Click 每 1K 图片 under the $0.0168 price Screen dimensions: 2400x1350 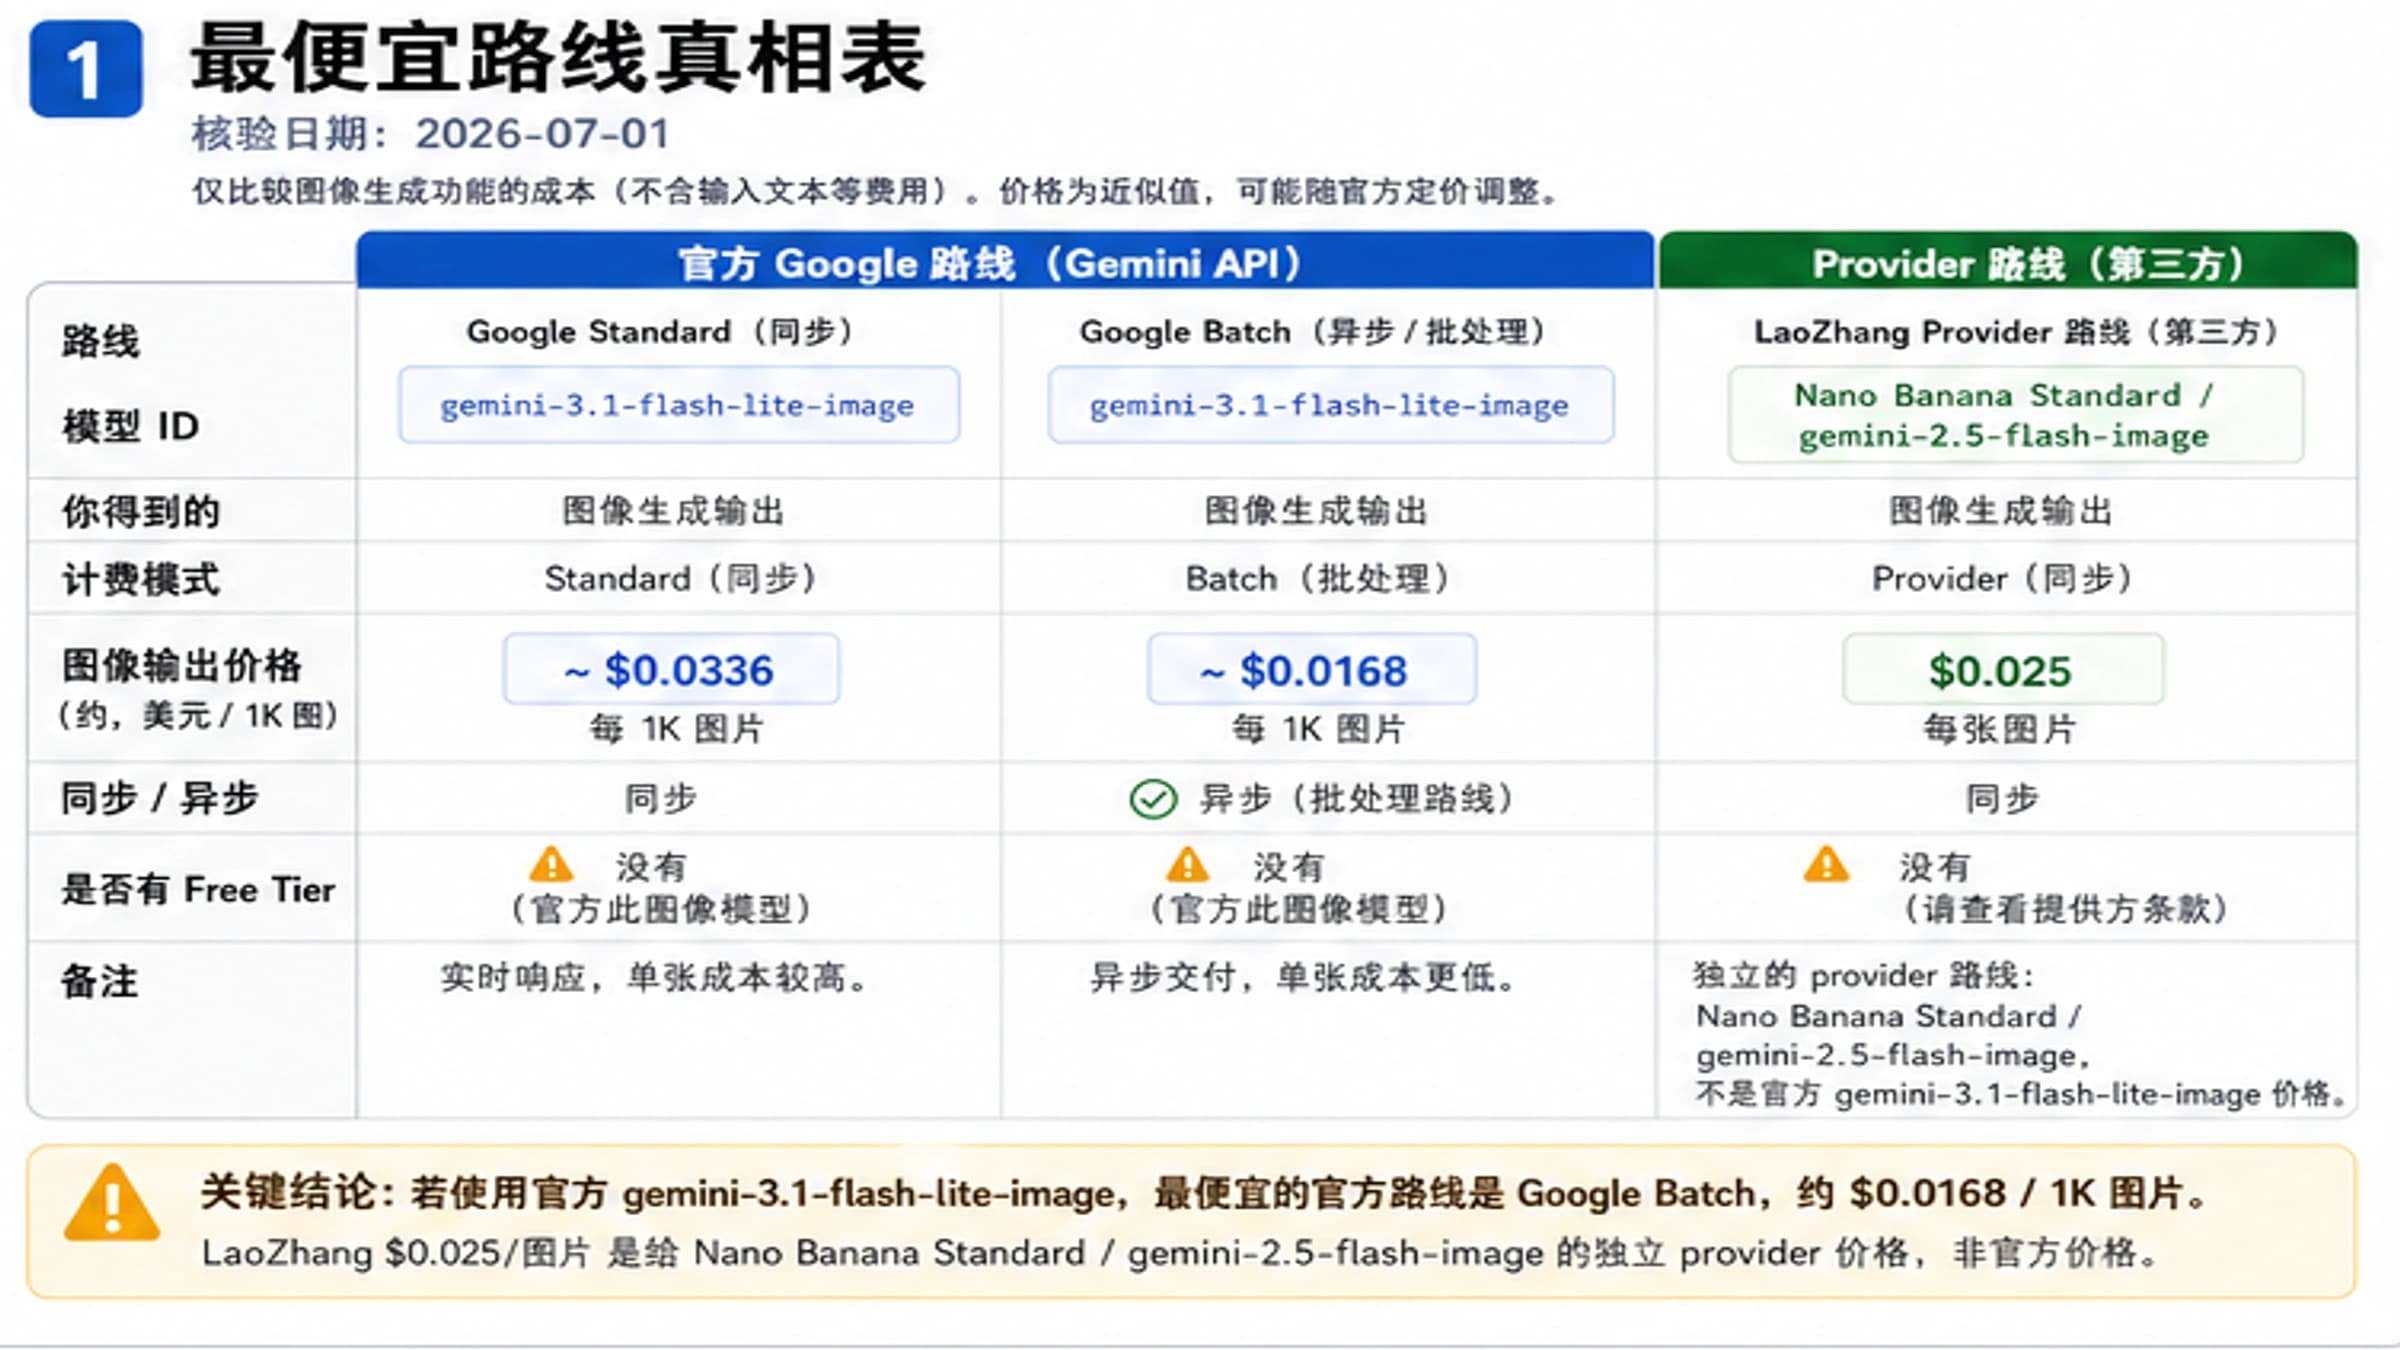(x=1318, y=729)
